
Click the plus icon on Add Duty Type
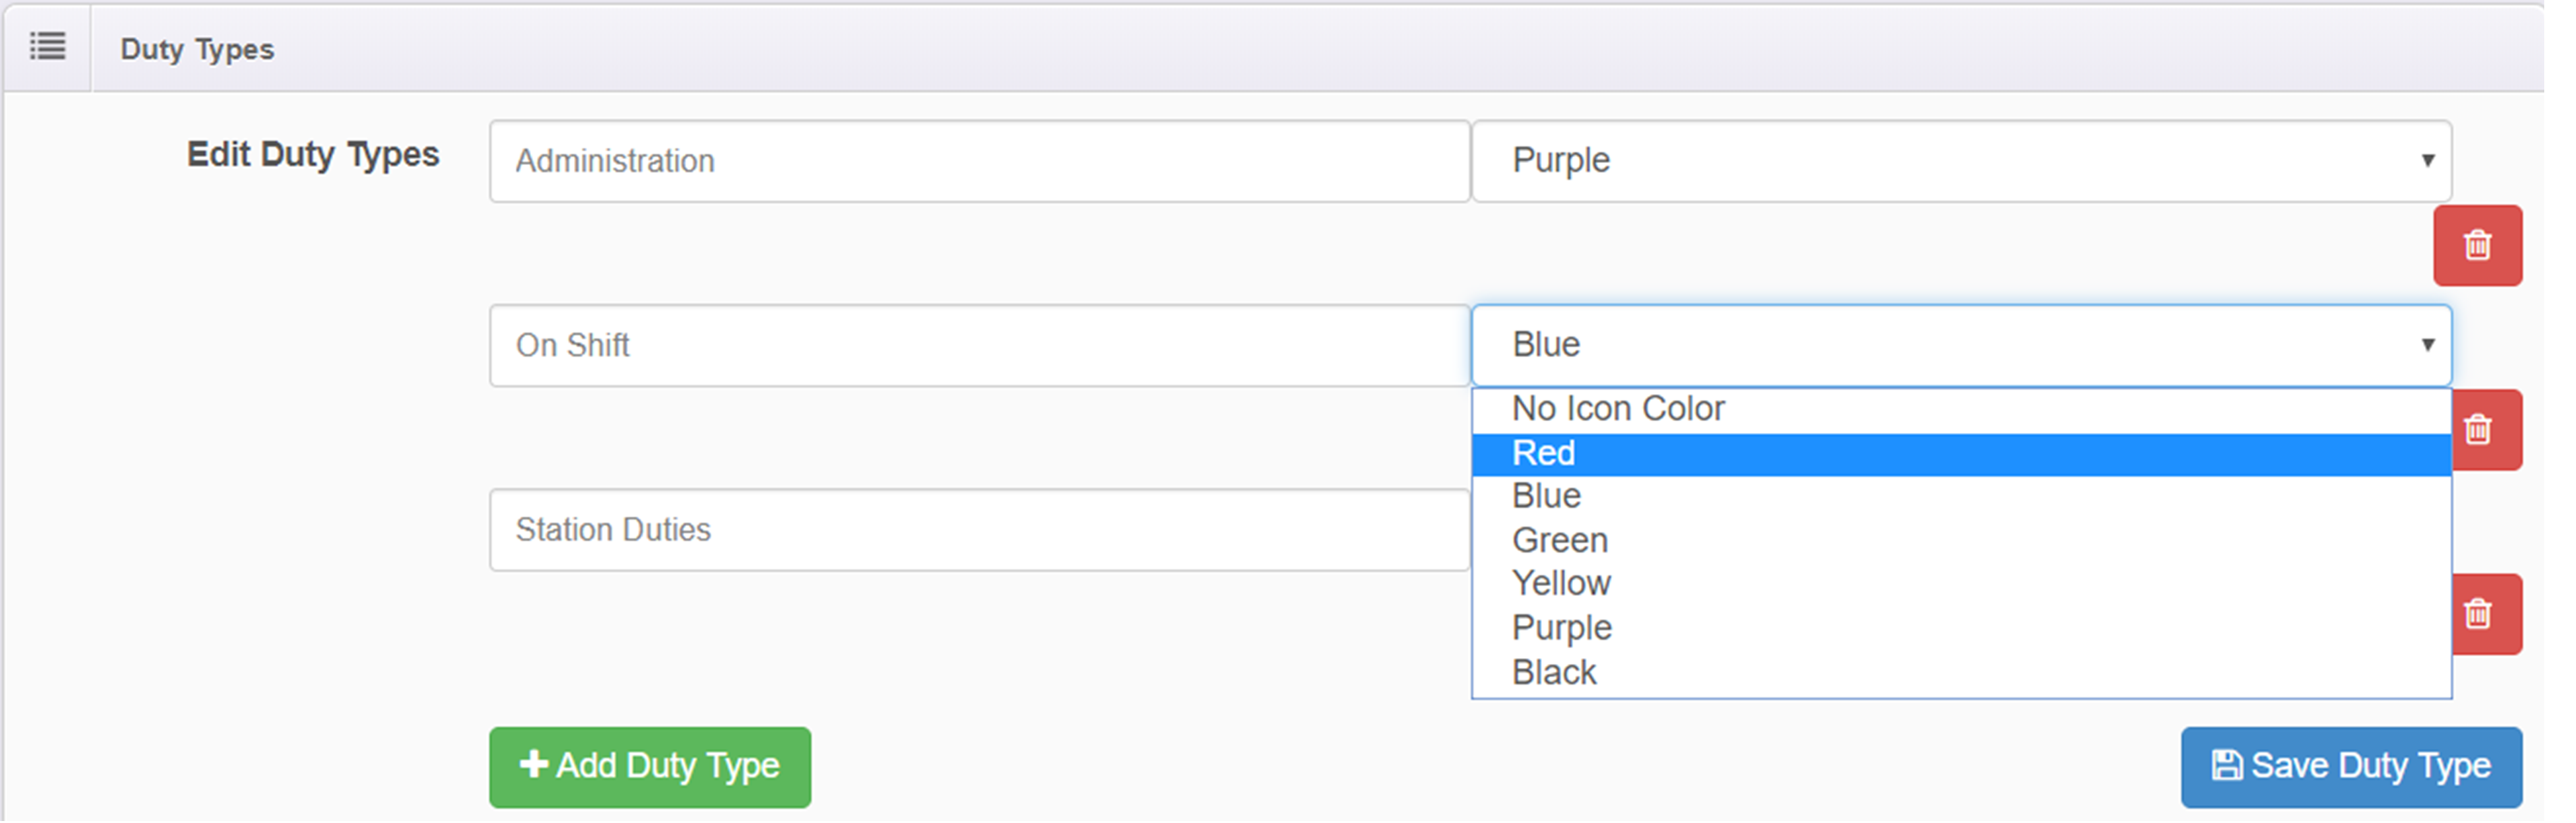(x=533, y=765)
